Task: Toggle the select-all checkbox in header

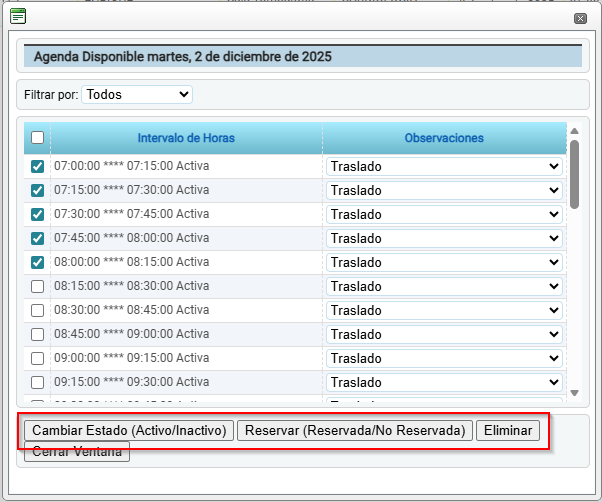Action: point(37,138)
